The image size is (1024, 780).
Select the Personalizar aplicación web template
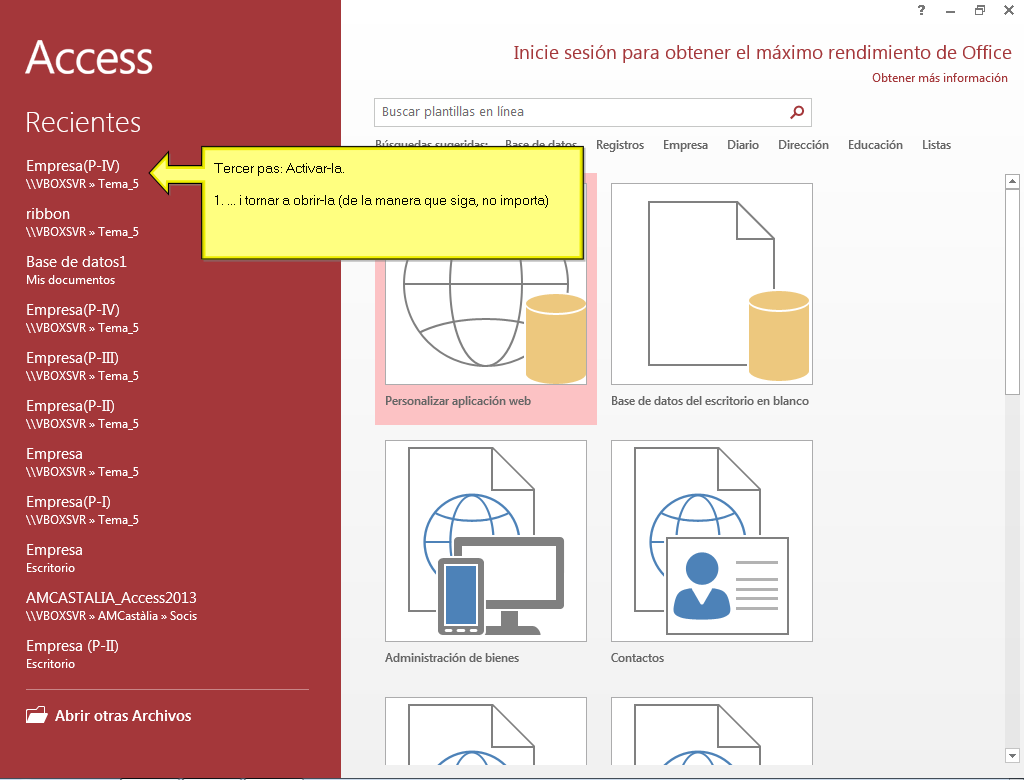(x=486, y=299)
